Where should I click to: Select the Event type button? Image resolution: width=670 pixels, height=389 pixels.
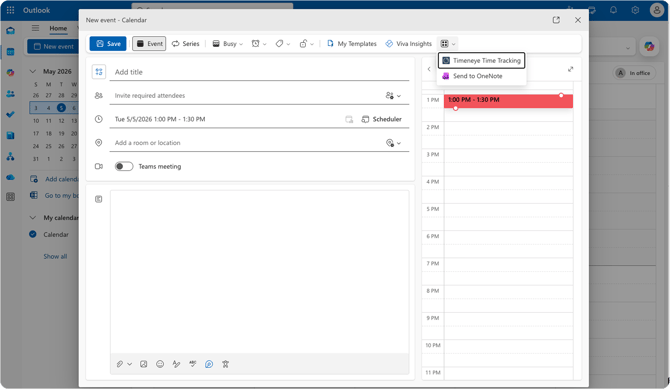pyautogui.click(x=149, y=44)
